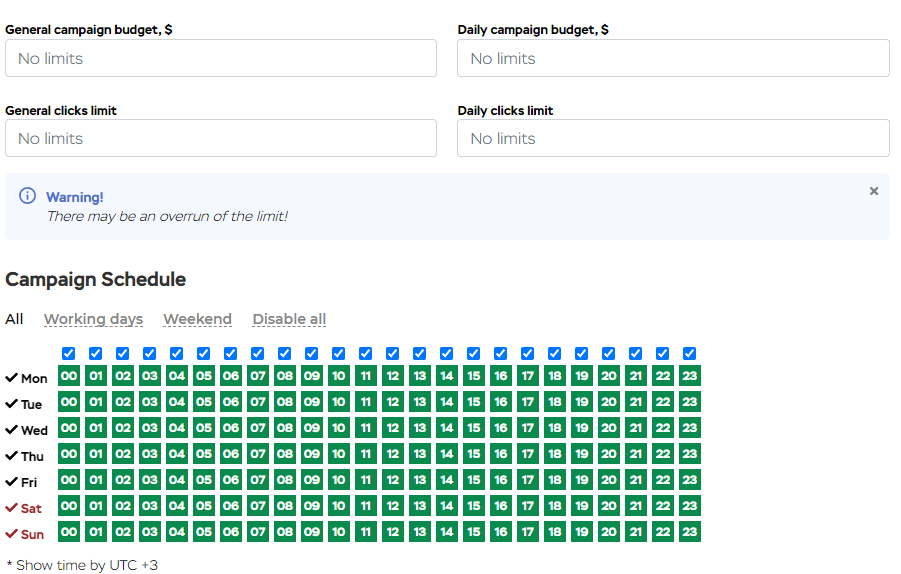Image resolution: width=901 pixels, height=574 pixels.
Task: Uncheck the hour 00 column checkbox
Action: pyautogui.click(x=69, y=353)
